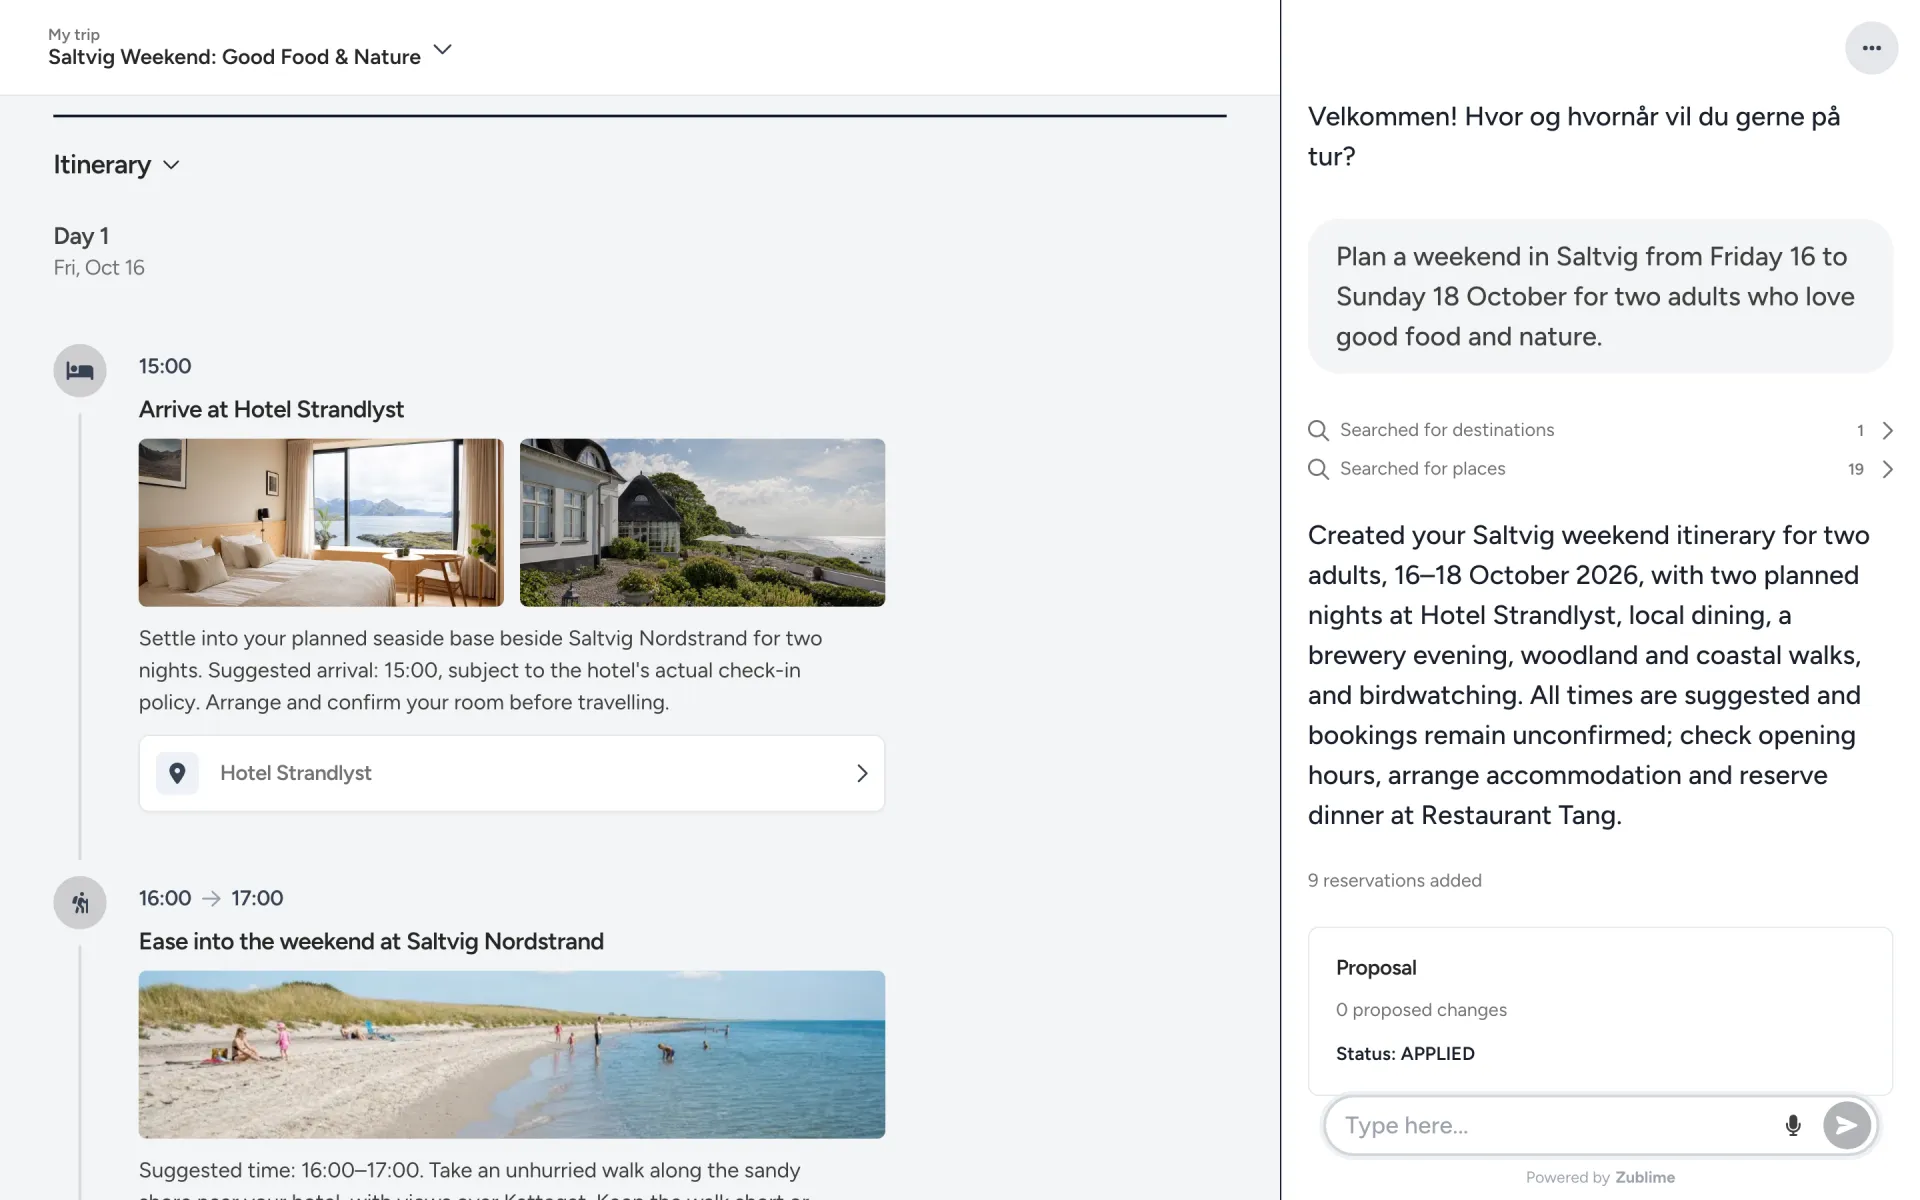This screenshot has width=1920, height=1200.
Task: Click the microphone voice input icon
Action: pyautogui.click(x=1793, y=1125)
